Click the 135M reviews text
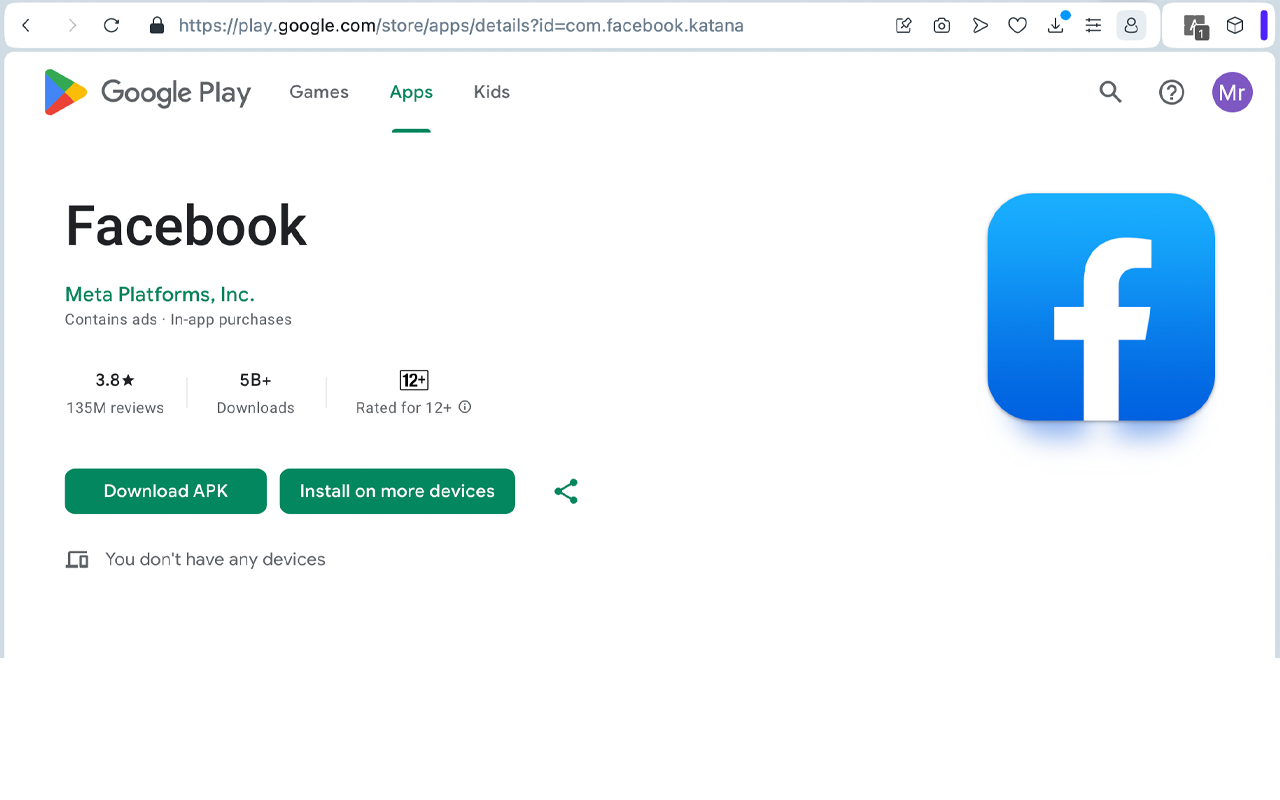Viewport: 1280px width, 800px height. (x=115, y=408)
